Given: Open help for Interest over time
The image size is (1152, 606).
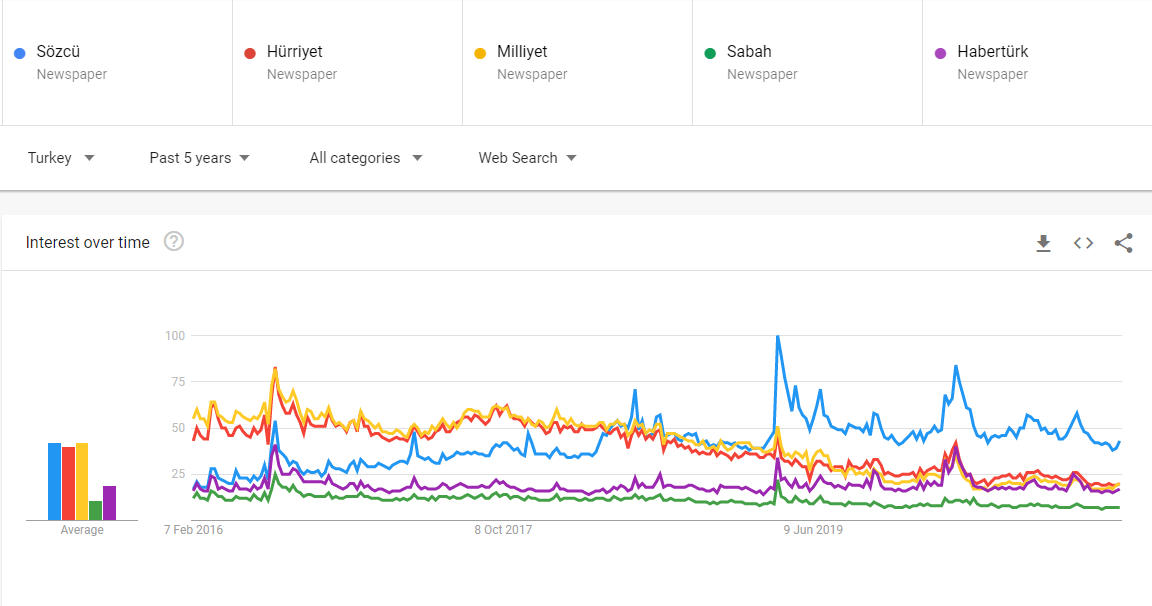Looking at the screenshot, I should (x=174, y=242).
